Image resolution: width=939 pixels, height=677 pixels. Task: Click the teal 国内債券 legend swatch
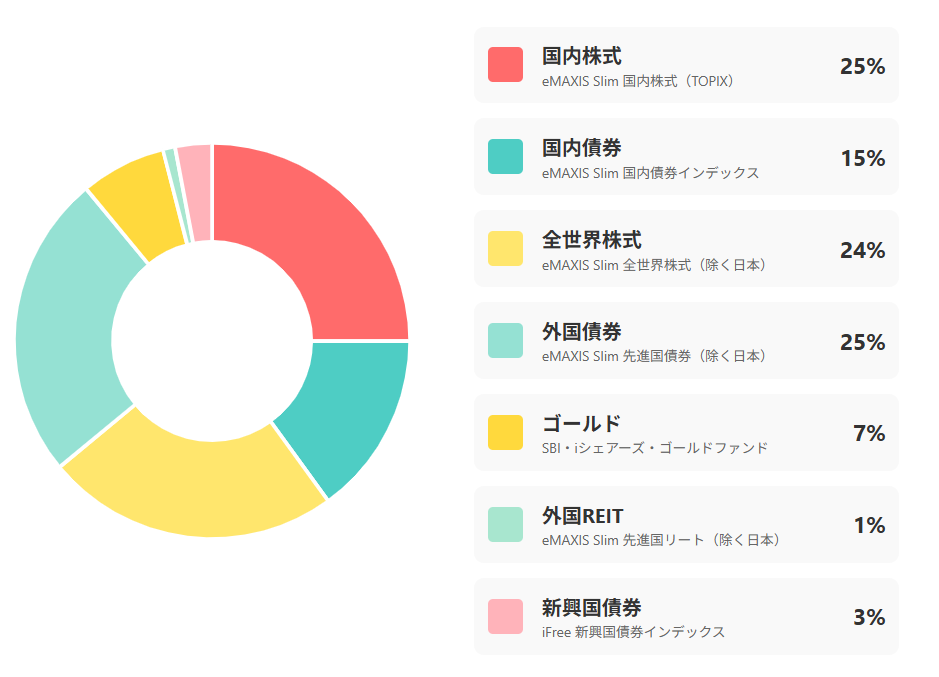[505, 157]
